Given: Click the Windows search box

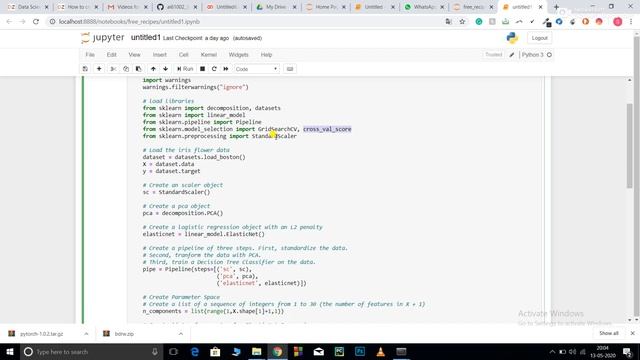Looking at the screenshot, I should [x=91, y=351].
